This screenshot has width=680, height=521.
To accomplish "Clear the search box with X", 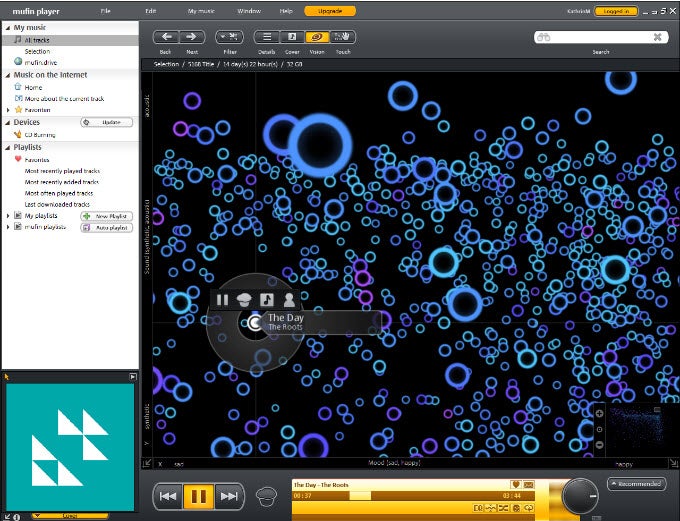I will [x=657, y=37].
